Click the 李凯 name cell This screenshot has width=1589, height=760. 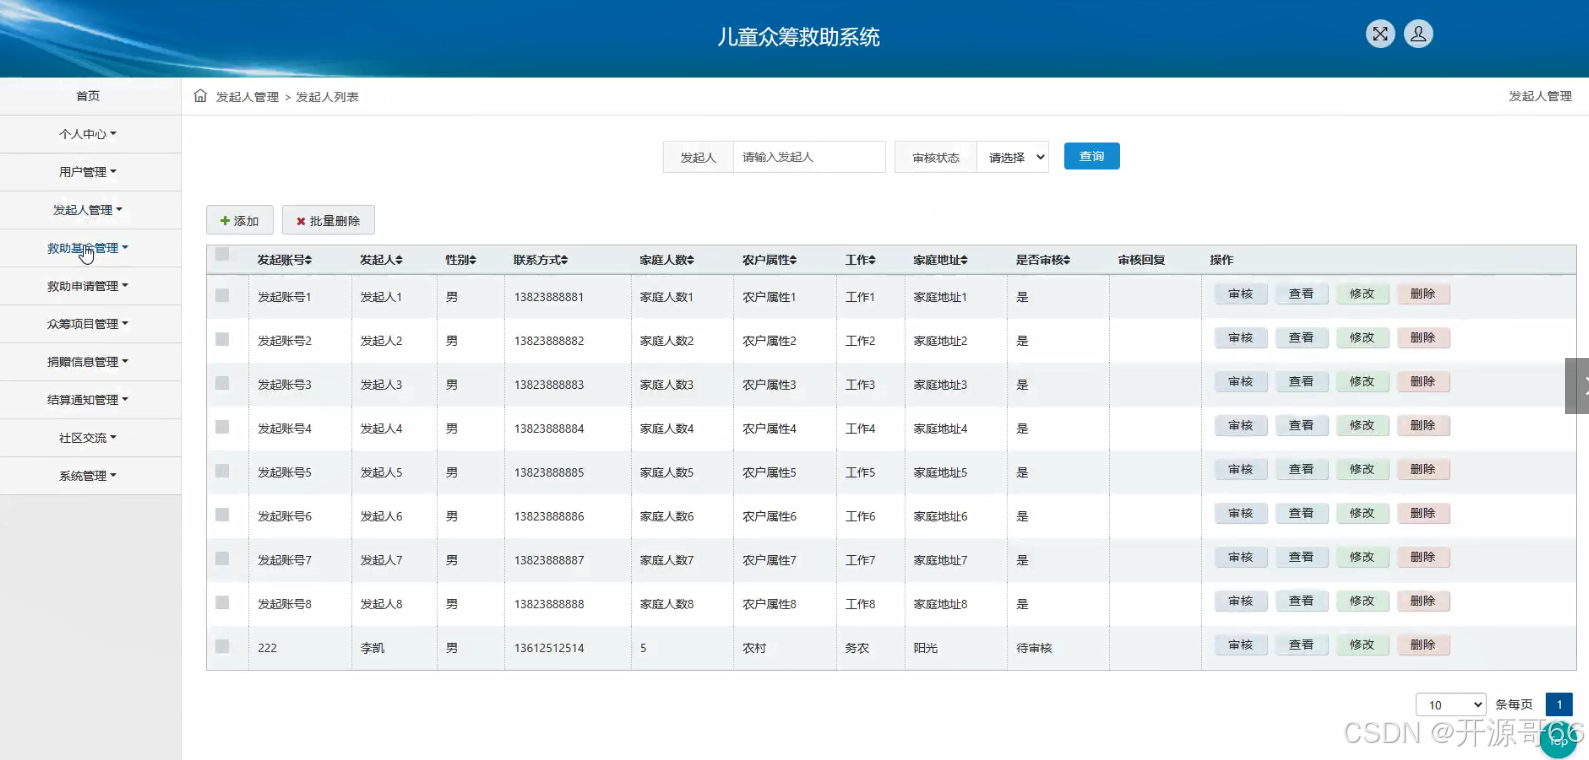point(372,648)
